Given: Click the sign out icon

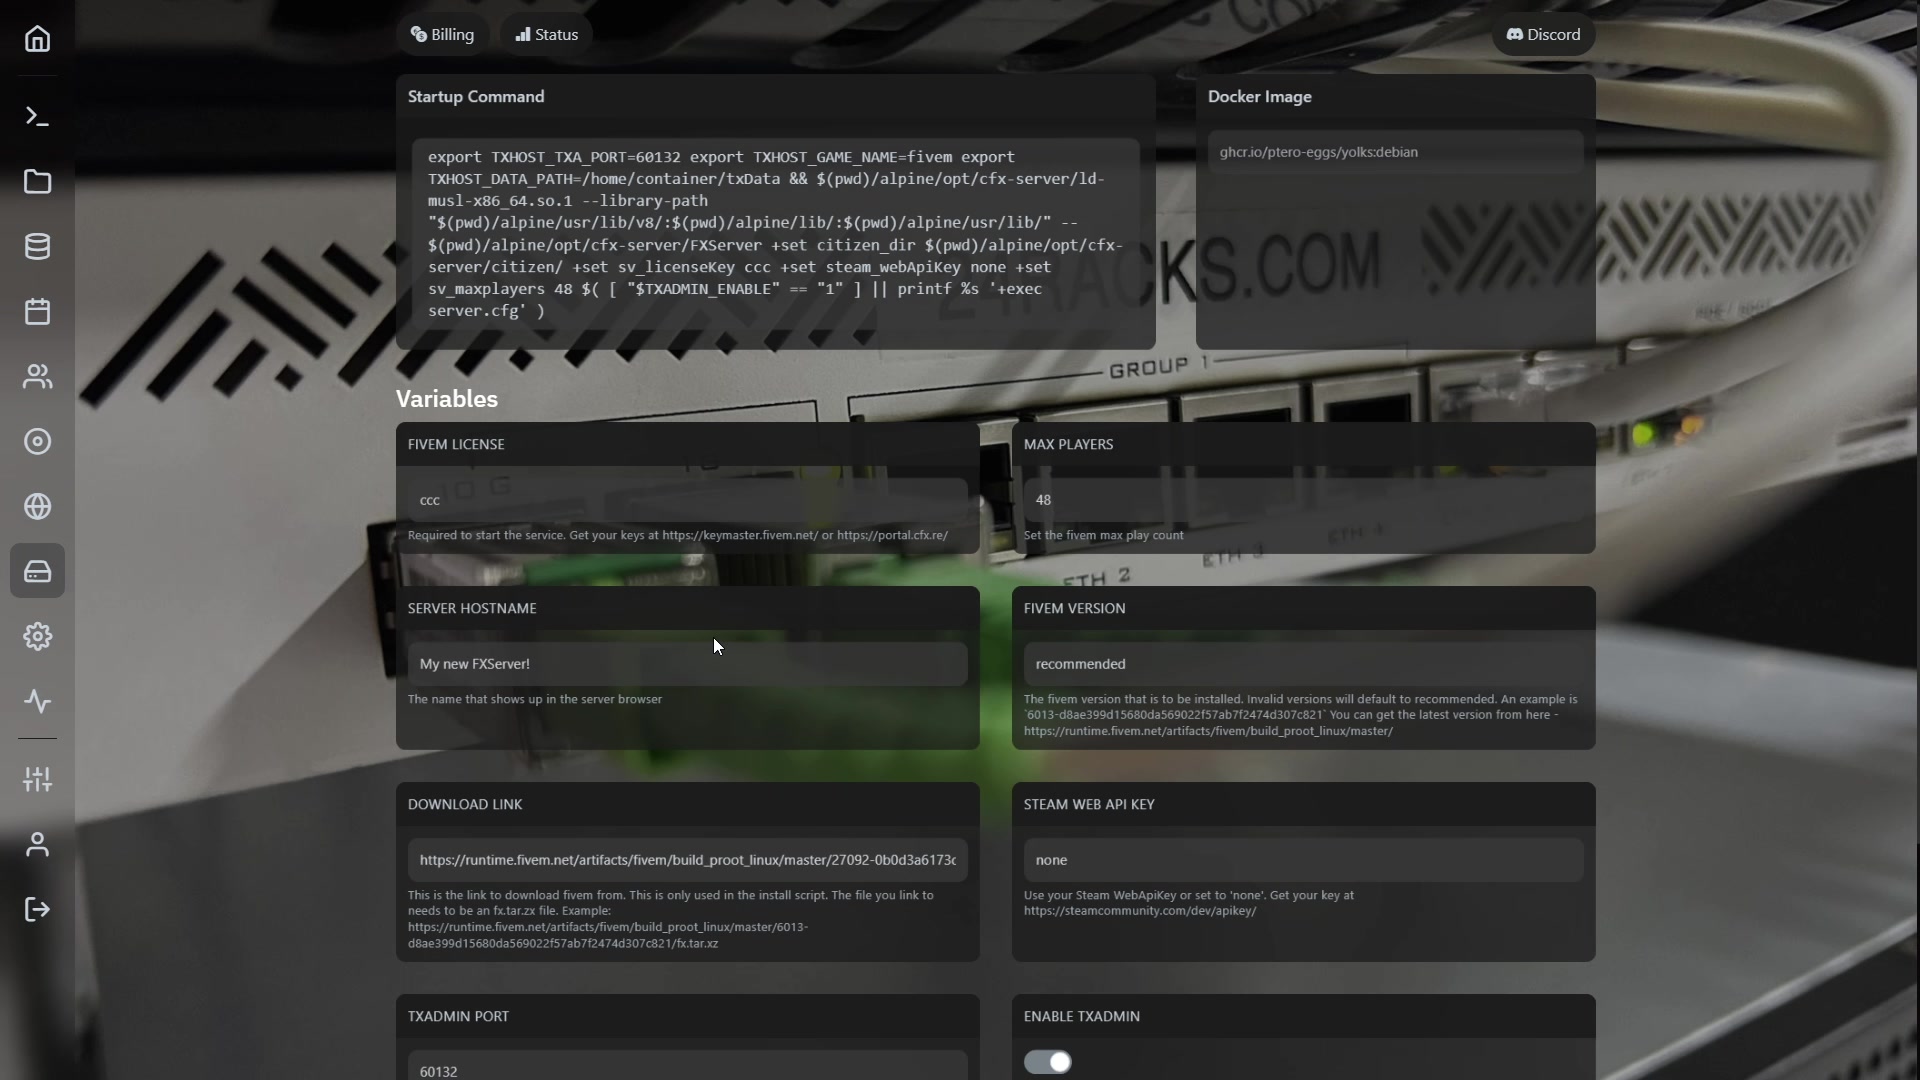Looking at the screenshot, I should pyautogui.click(x=37, y=909).
